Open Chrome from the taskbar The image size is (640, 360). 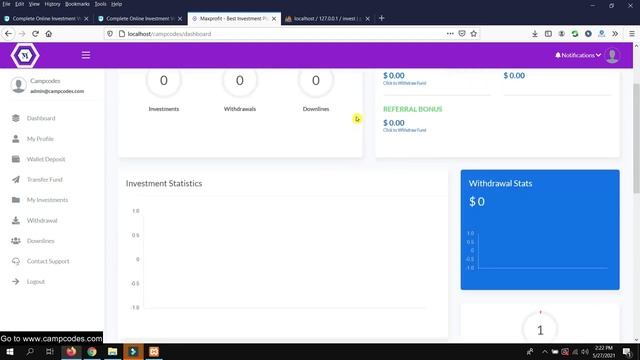click(92, 351)
